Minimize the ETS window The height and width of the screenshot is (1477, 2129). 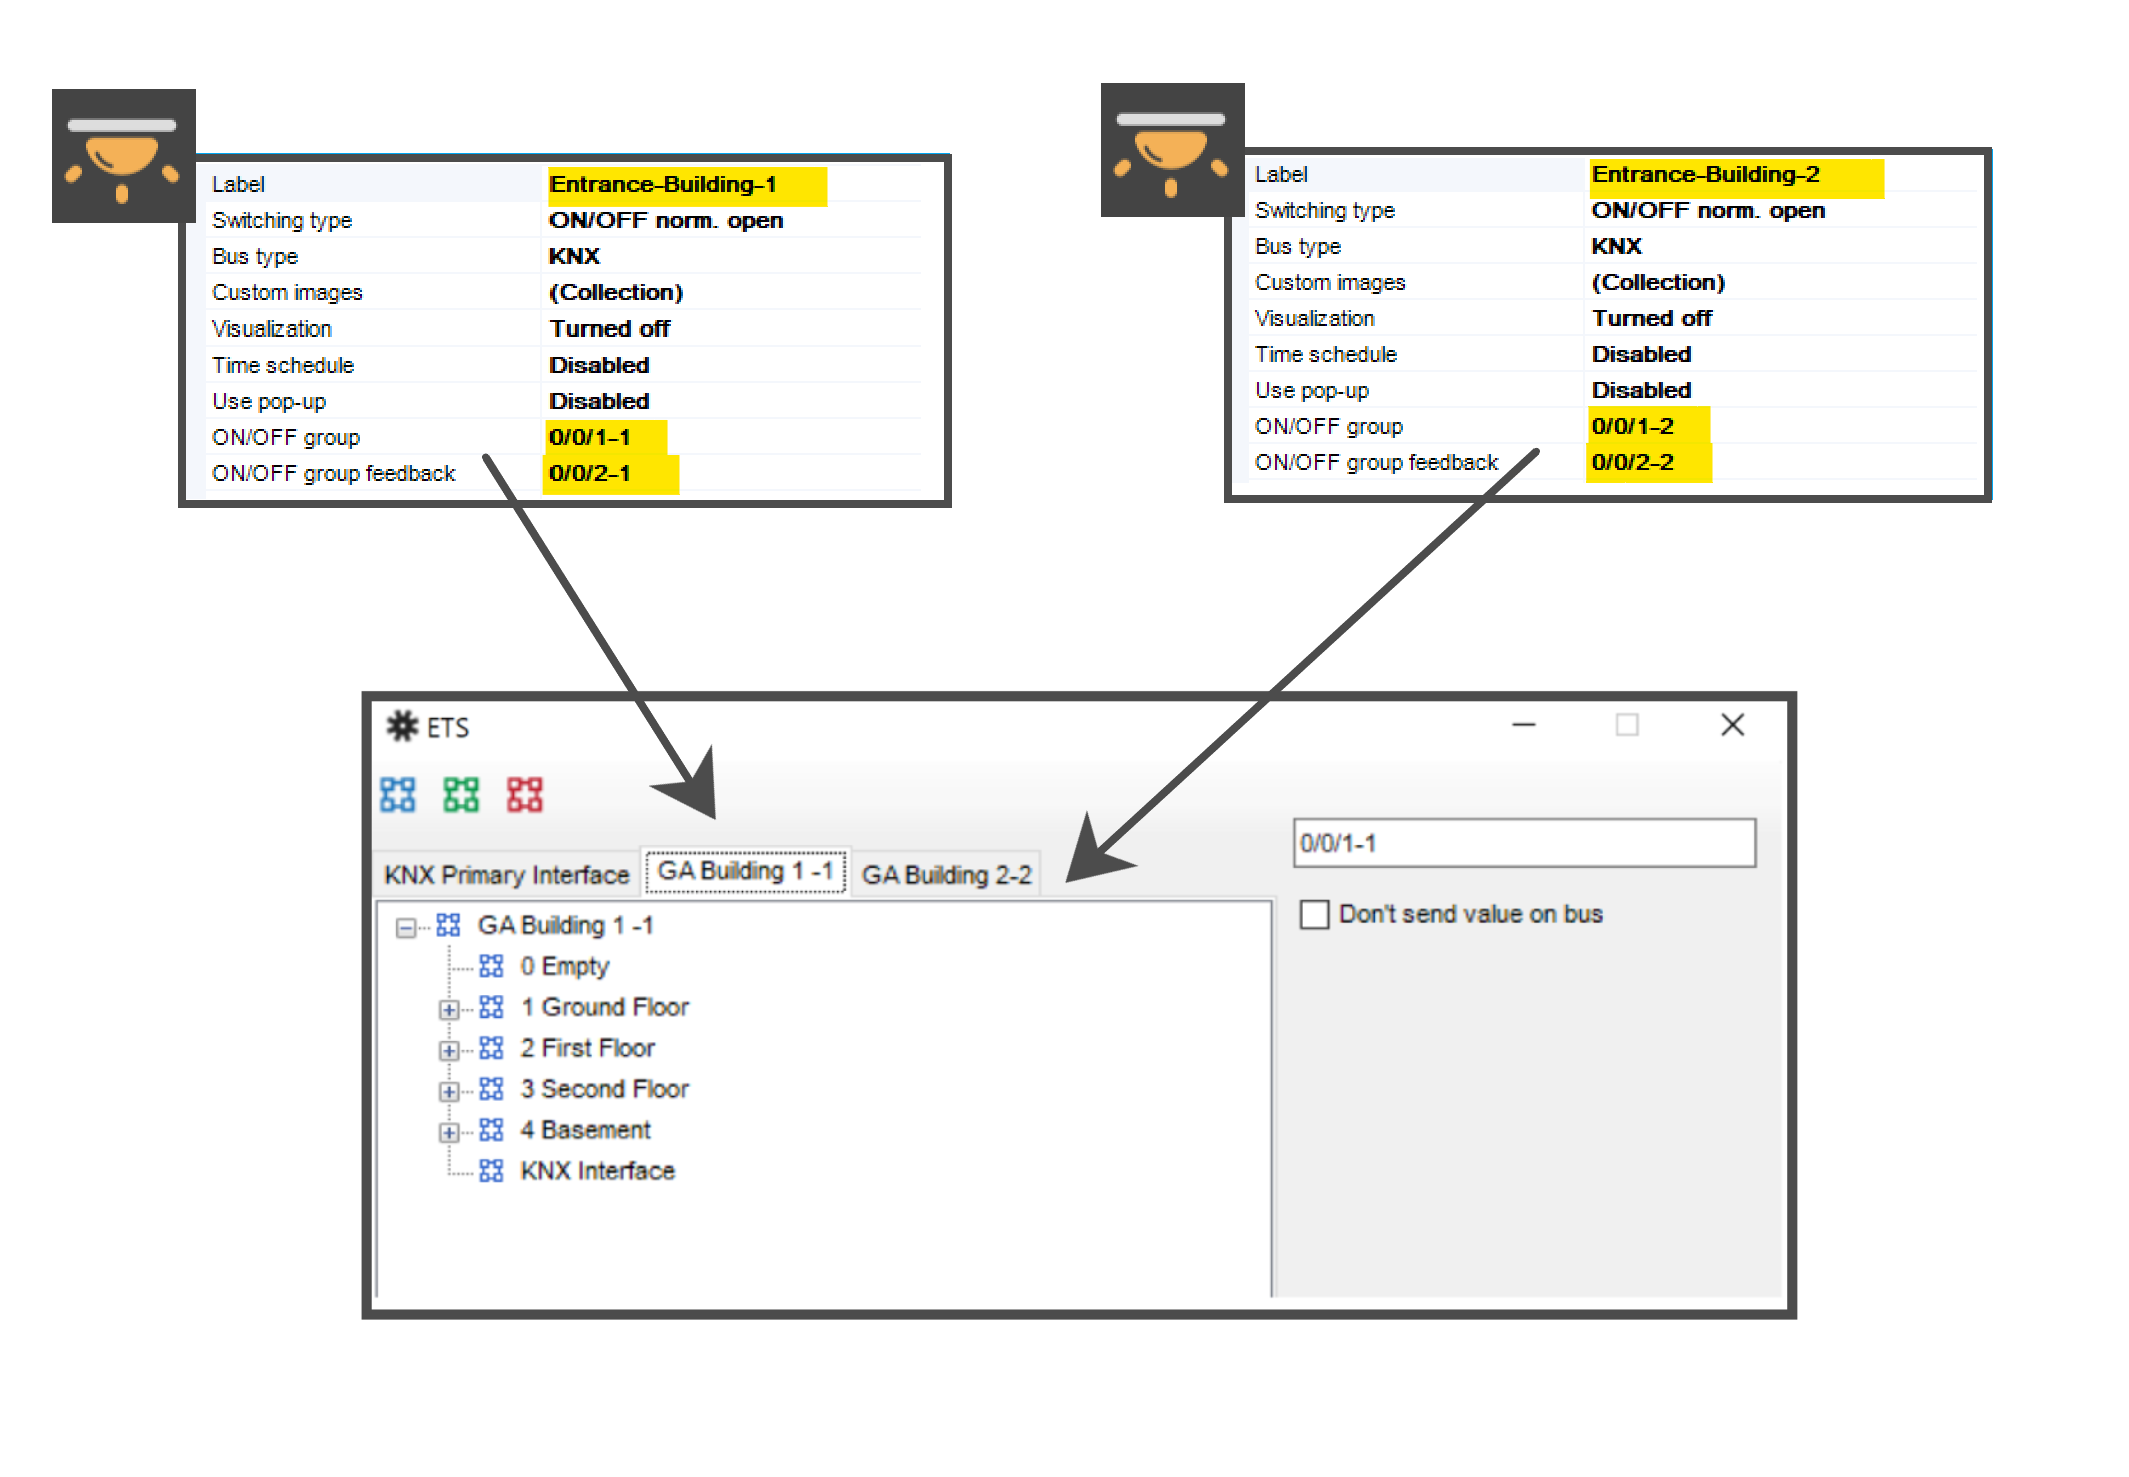pos(1523,725)
